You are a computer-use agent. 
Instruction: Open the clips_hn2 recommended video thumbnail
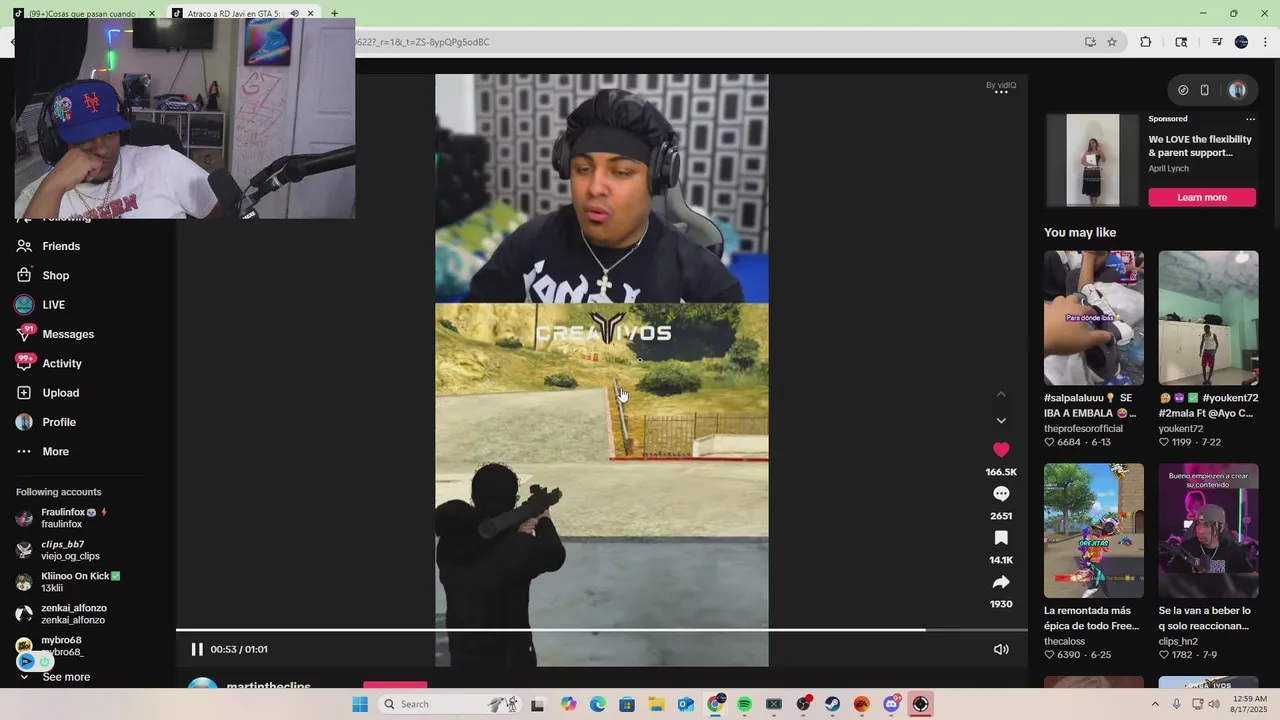click(x=1208, y=530)
